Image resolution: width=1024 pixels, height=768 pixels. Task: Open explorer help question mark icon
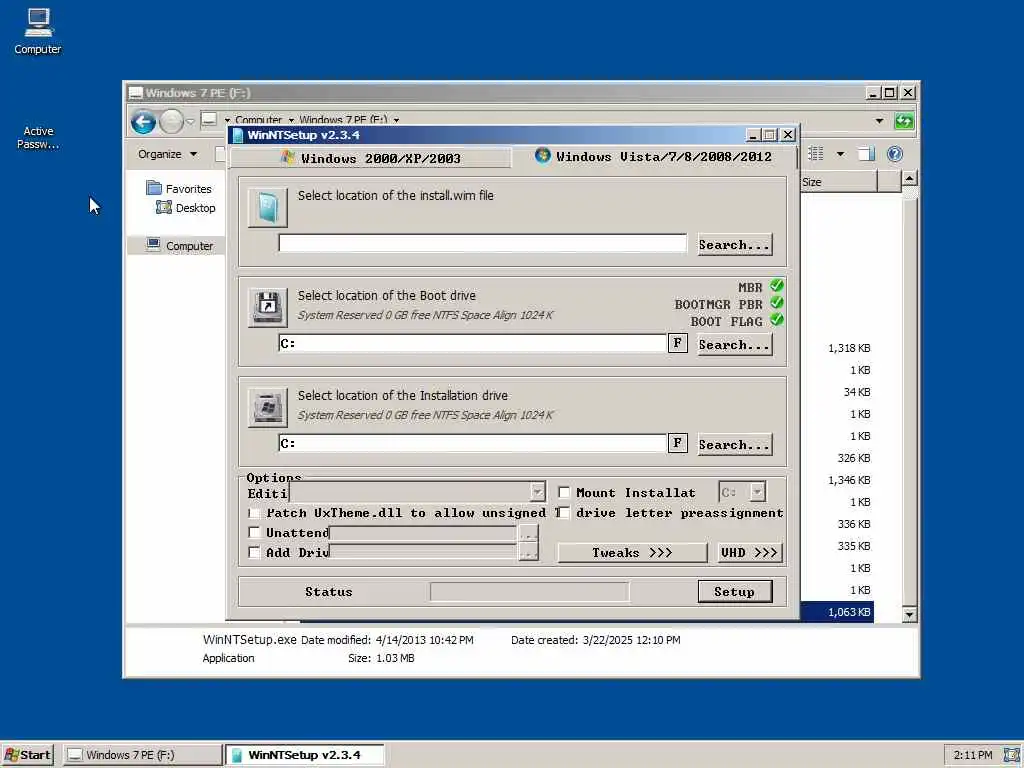[x=895, y=154]
